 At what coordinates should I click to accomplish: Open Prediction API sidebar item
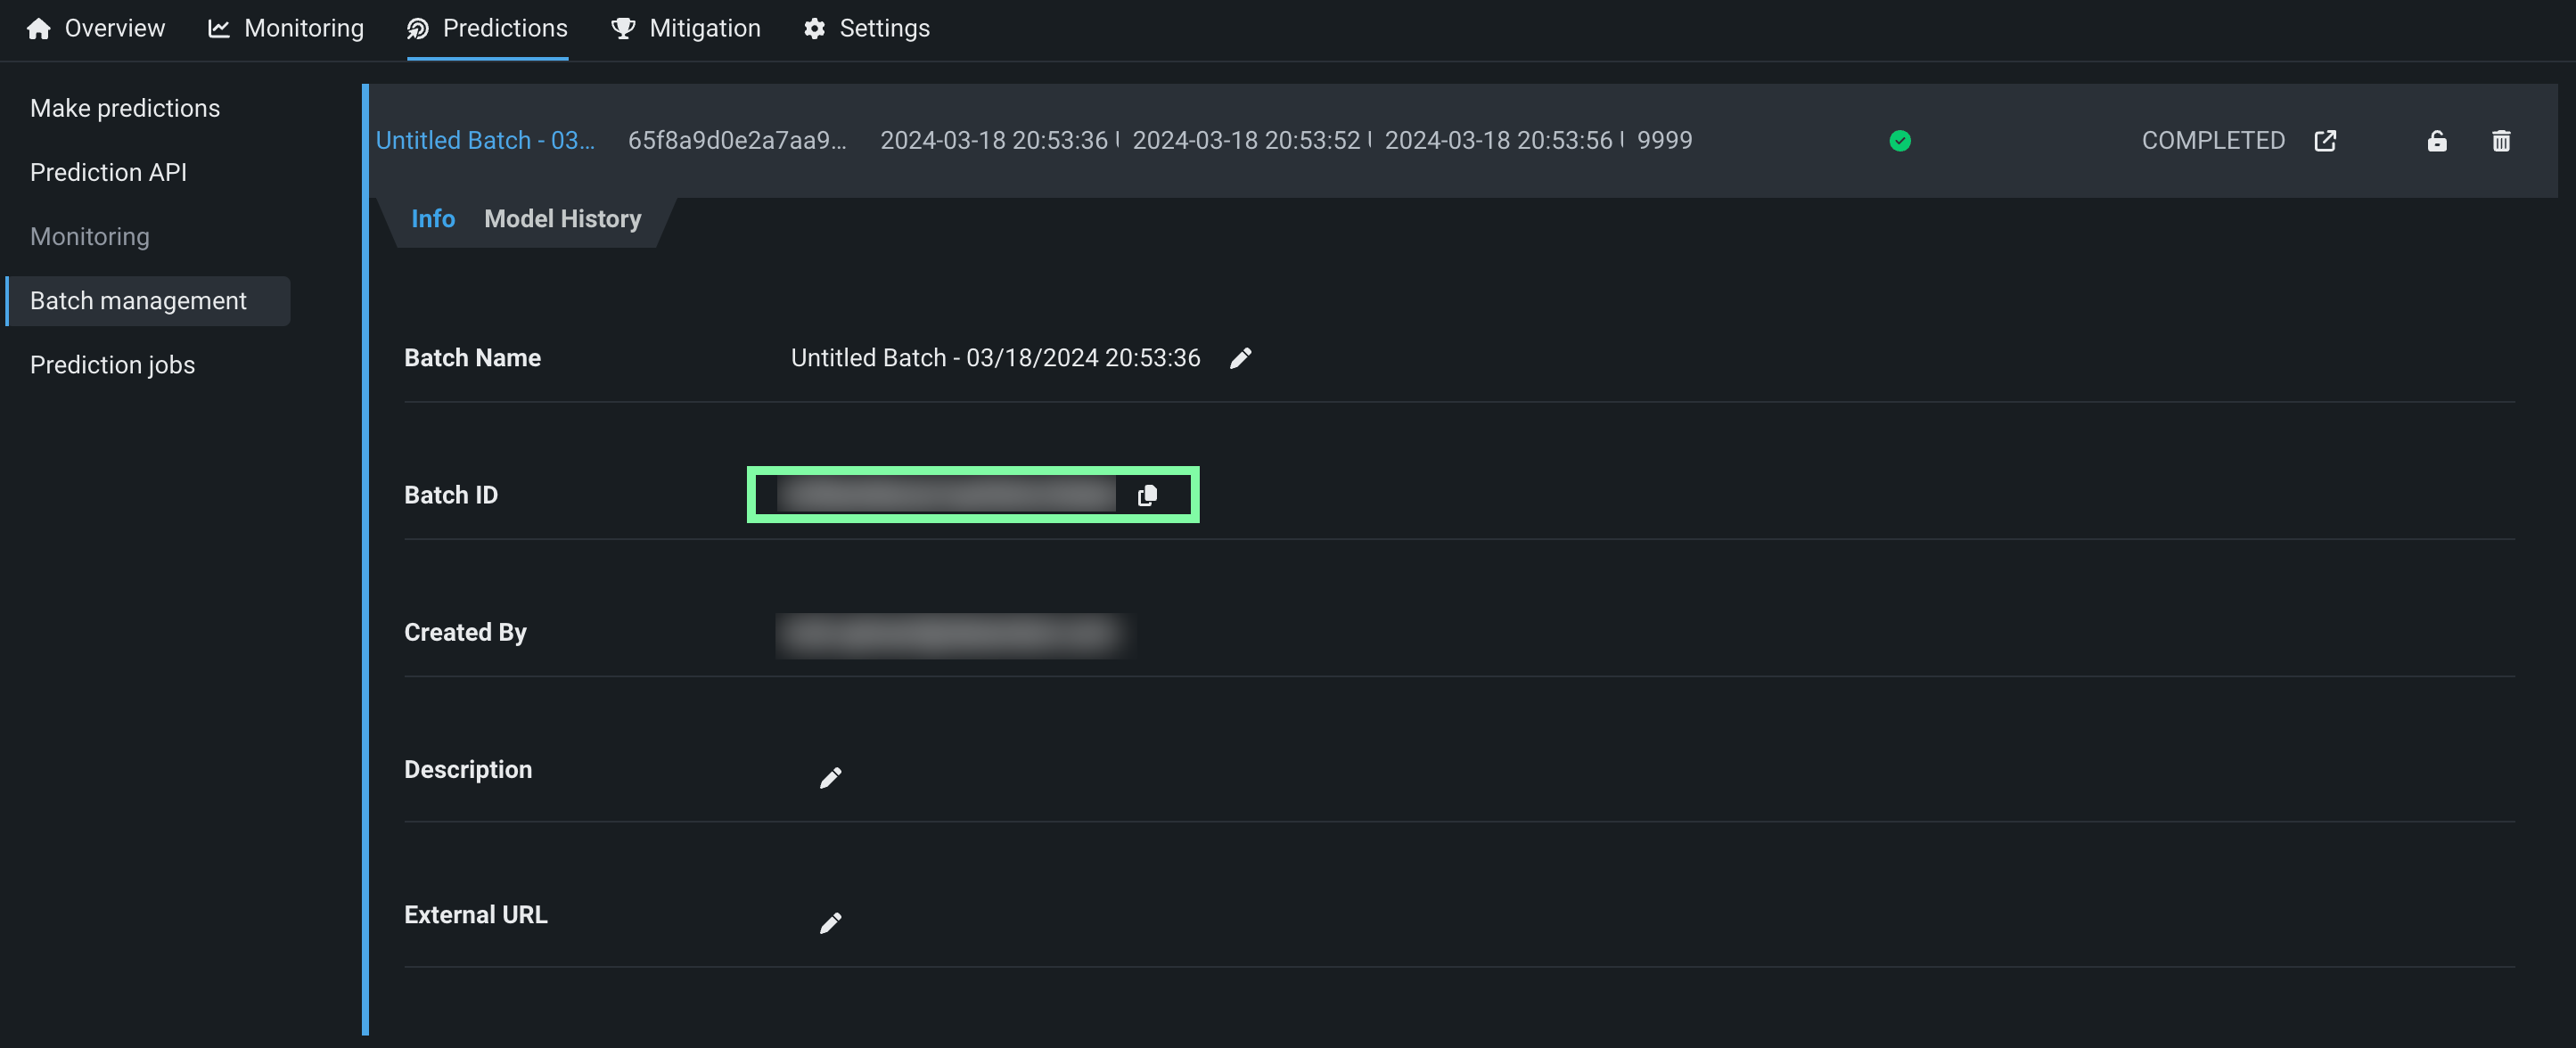108,172
